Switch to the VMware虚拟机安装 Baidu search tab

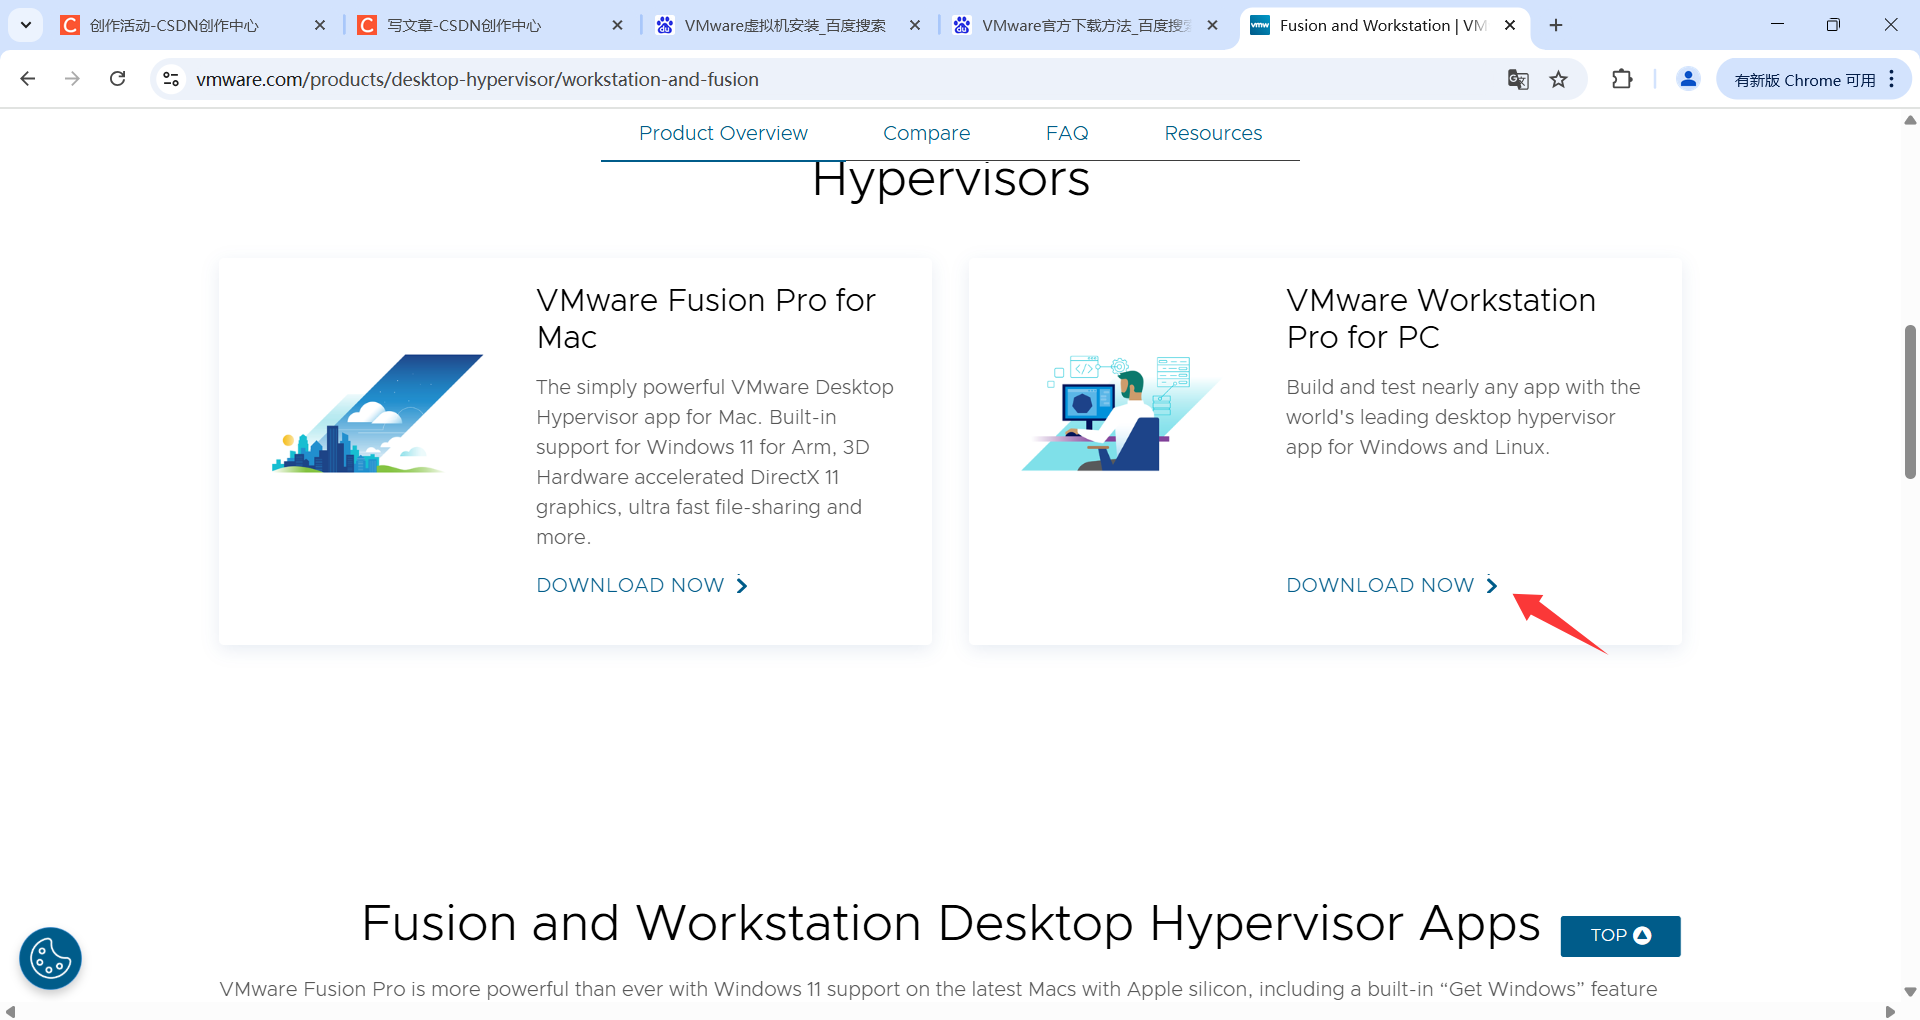click(770, 25)
